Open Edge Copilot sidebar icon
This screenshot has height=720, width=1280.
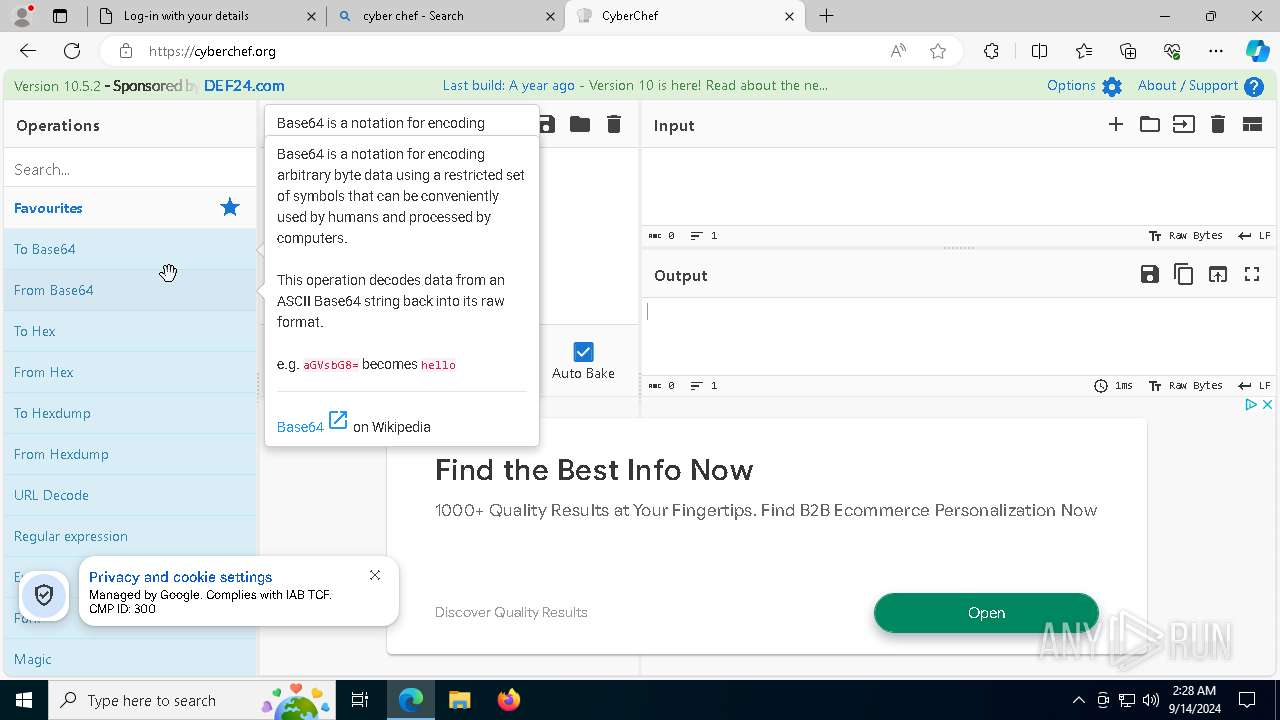(x=1257, y=51)
